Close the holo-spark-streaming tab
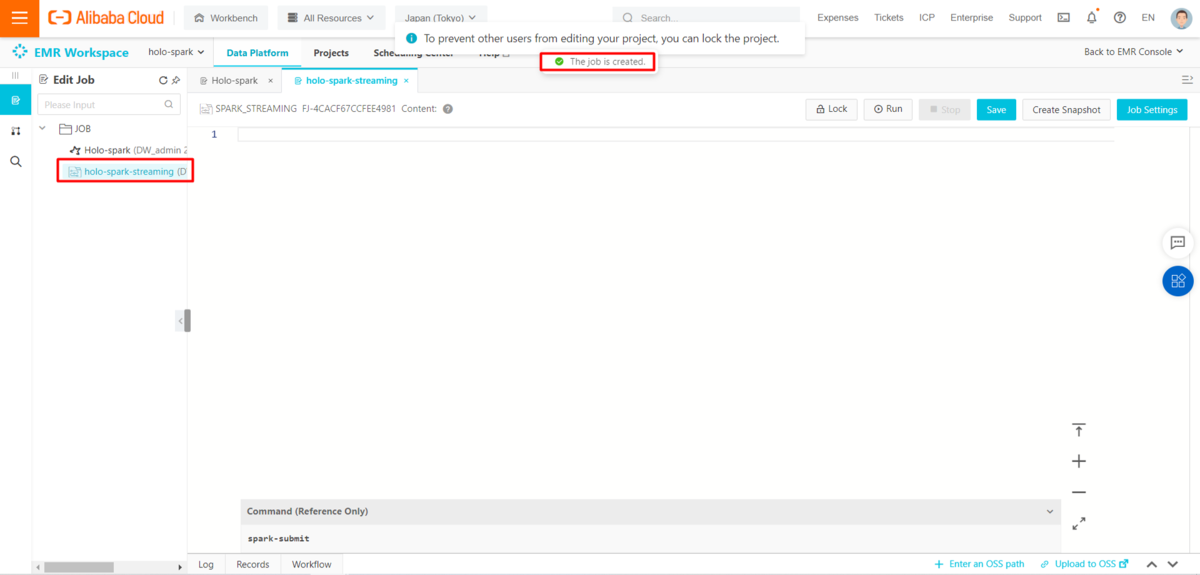 click(x=405, y=80)
